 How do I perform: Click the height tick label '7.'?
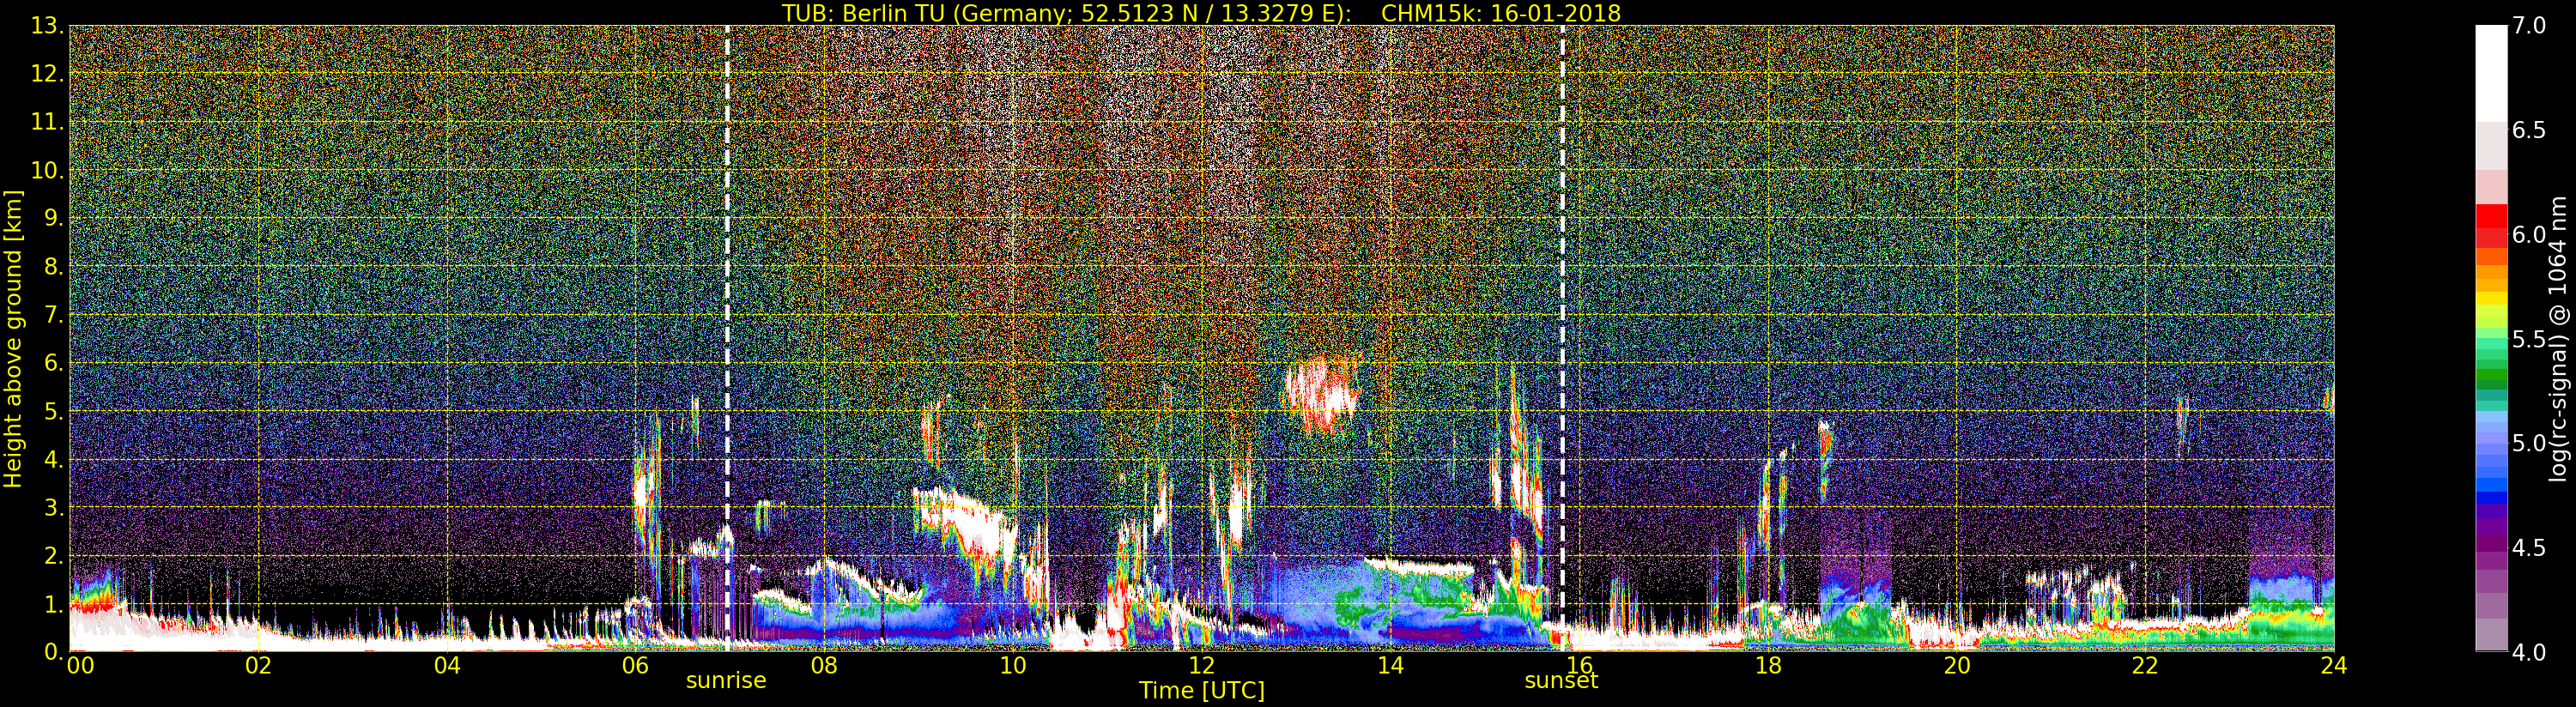53,315
